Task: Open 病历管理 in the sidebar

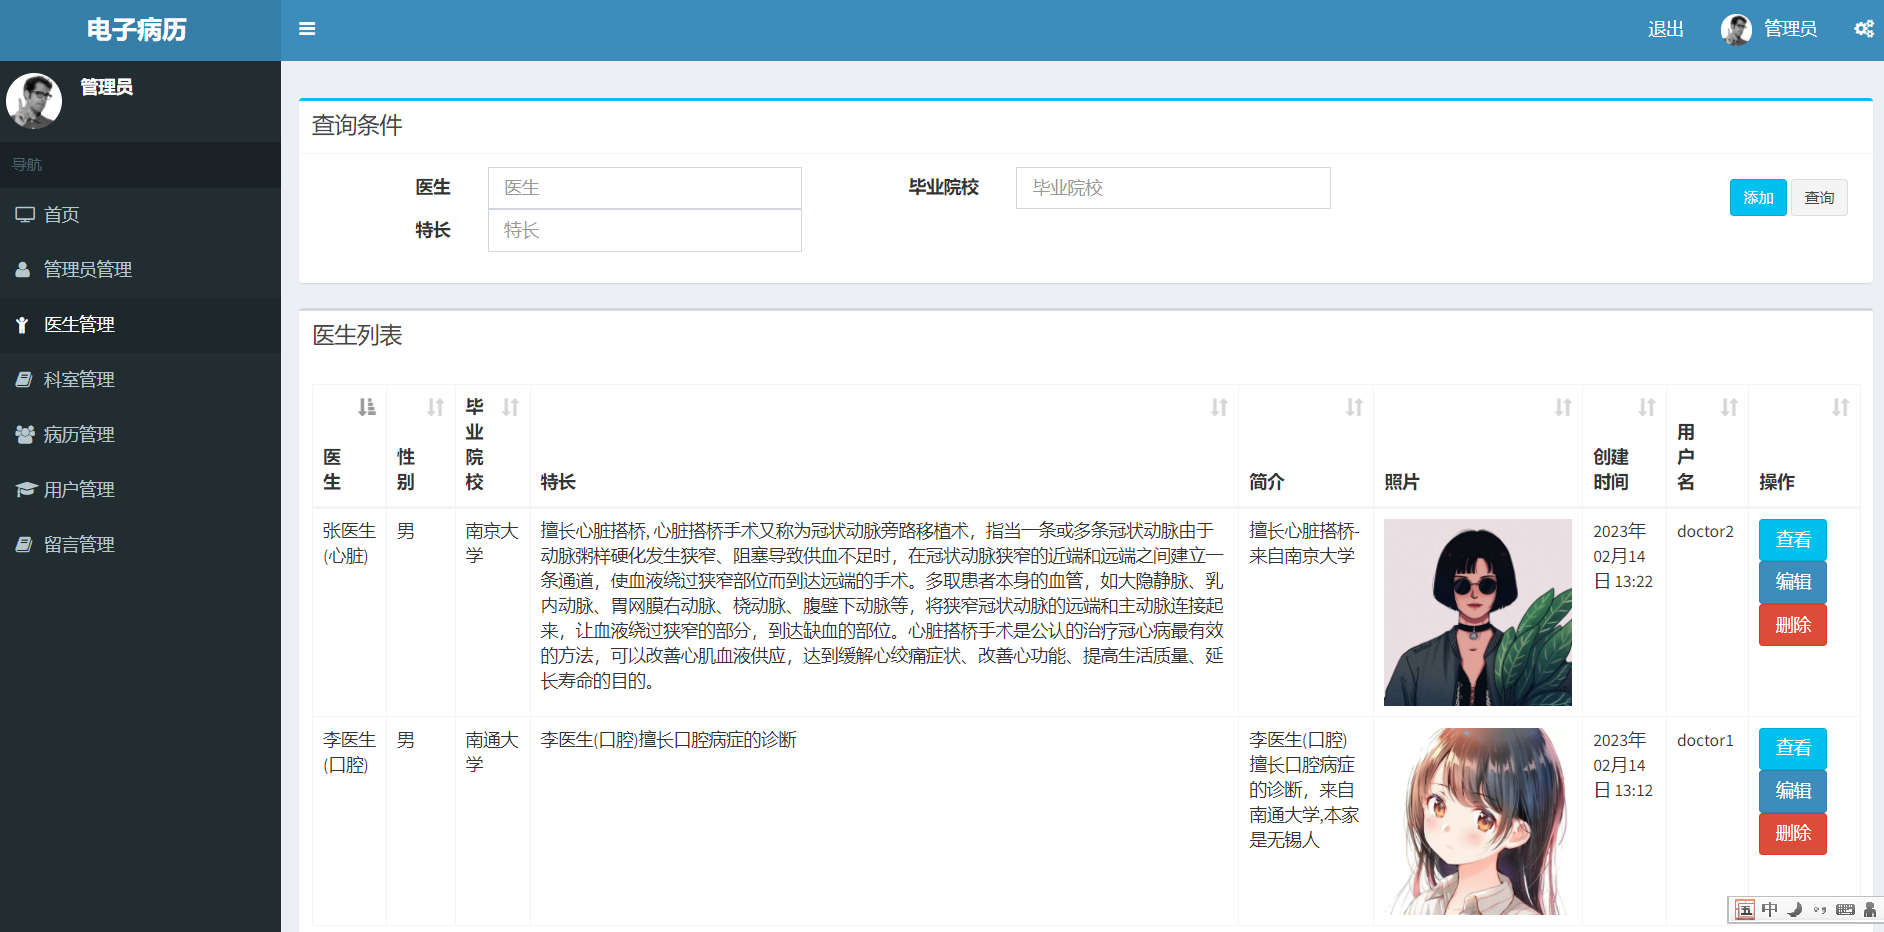Action: point(140,435)
